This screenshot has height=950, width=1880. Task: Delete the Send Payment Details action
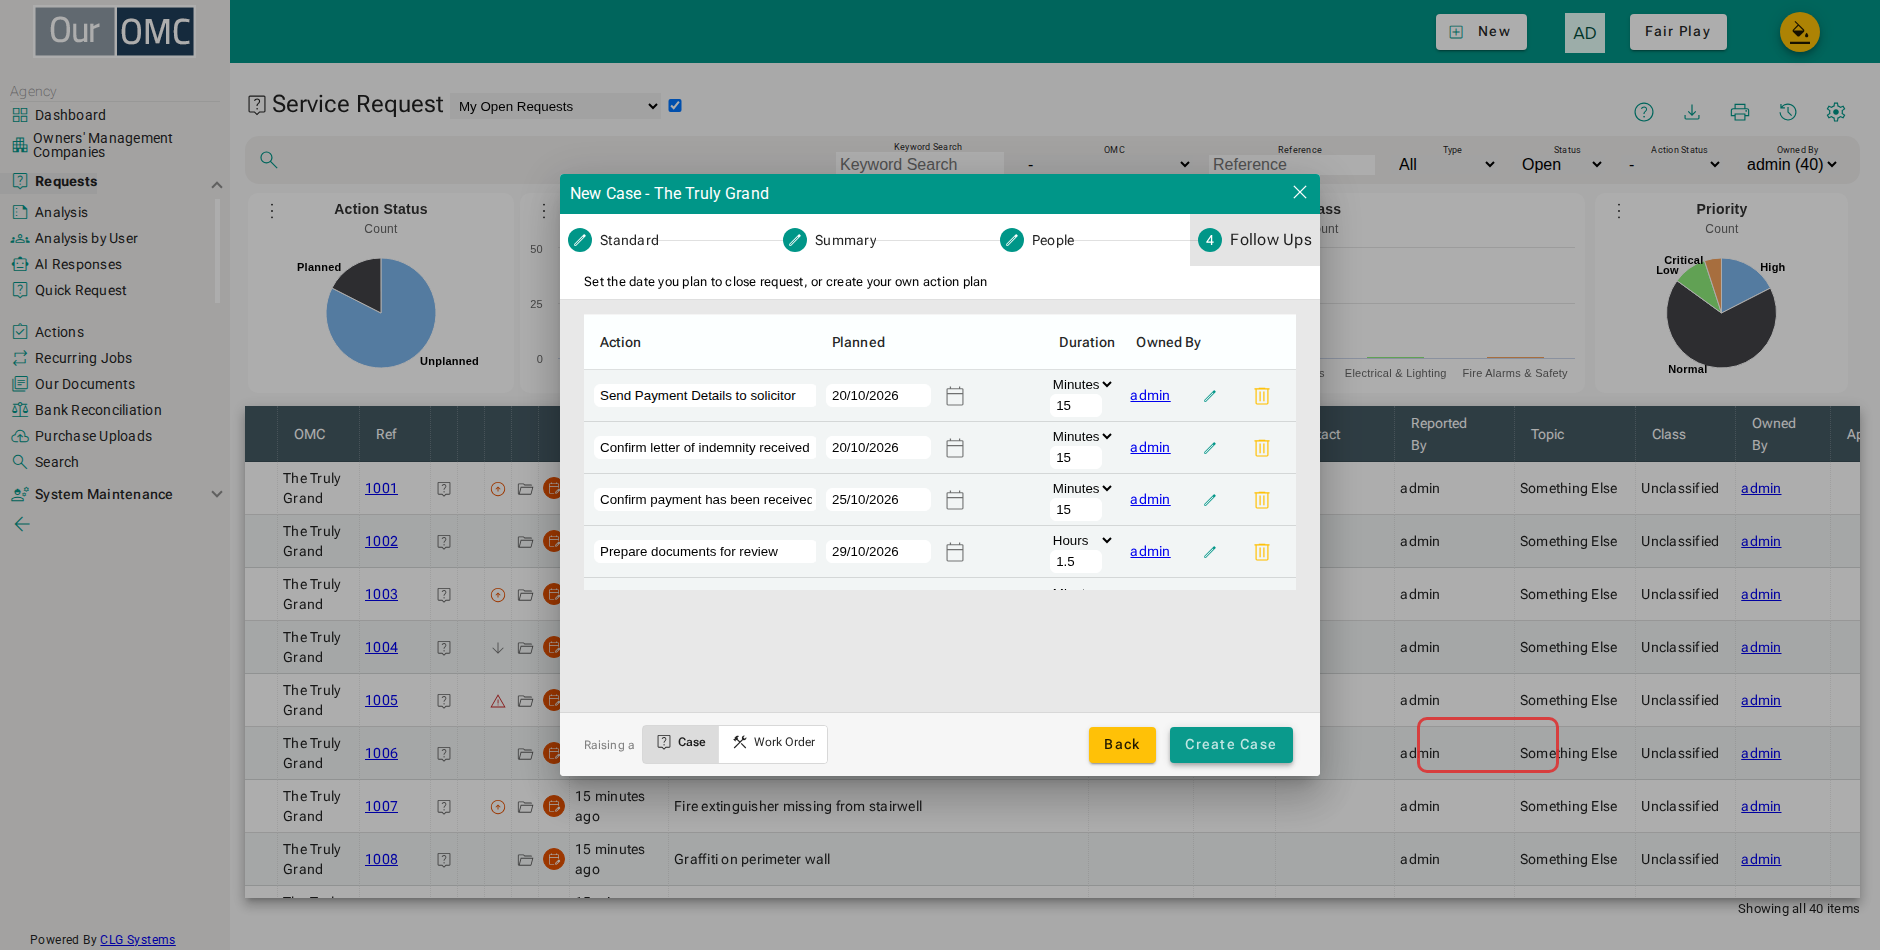(1262, 396)
